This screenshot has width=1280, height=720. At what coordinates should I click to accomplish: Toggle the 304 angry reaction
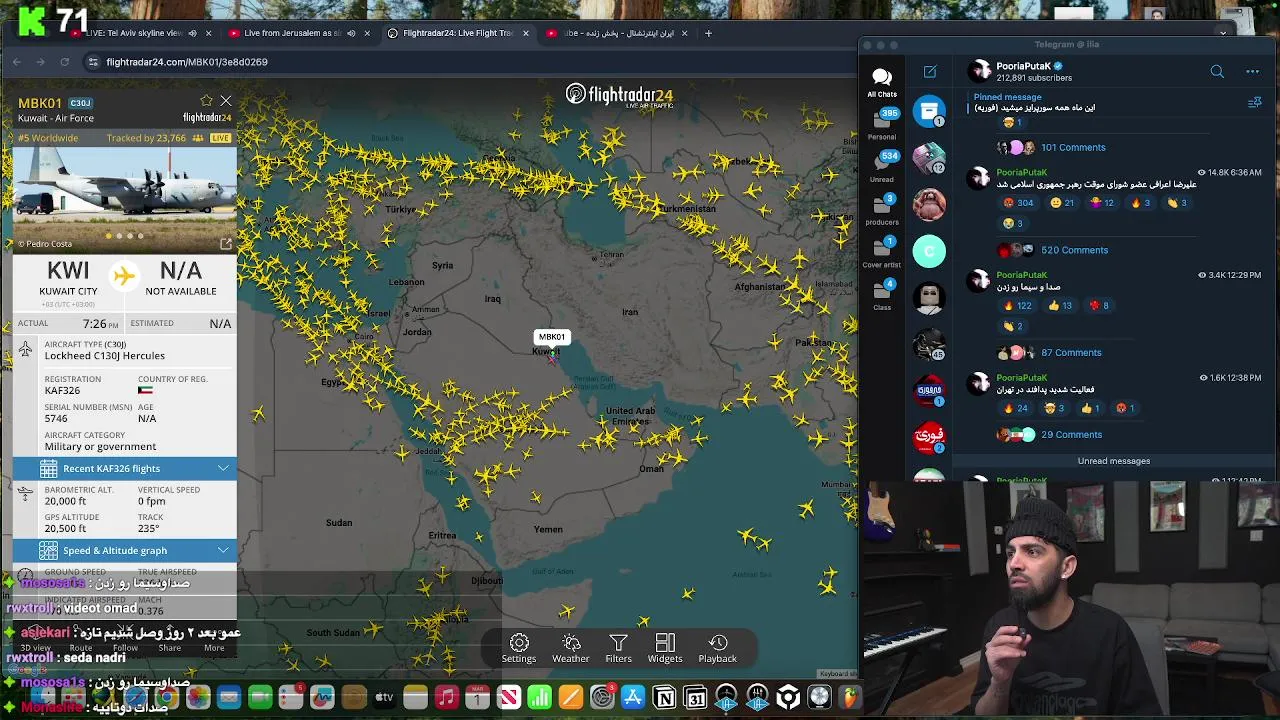point(1018,203)
